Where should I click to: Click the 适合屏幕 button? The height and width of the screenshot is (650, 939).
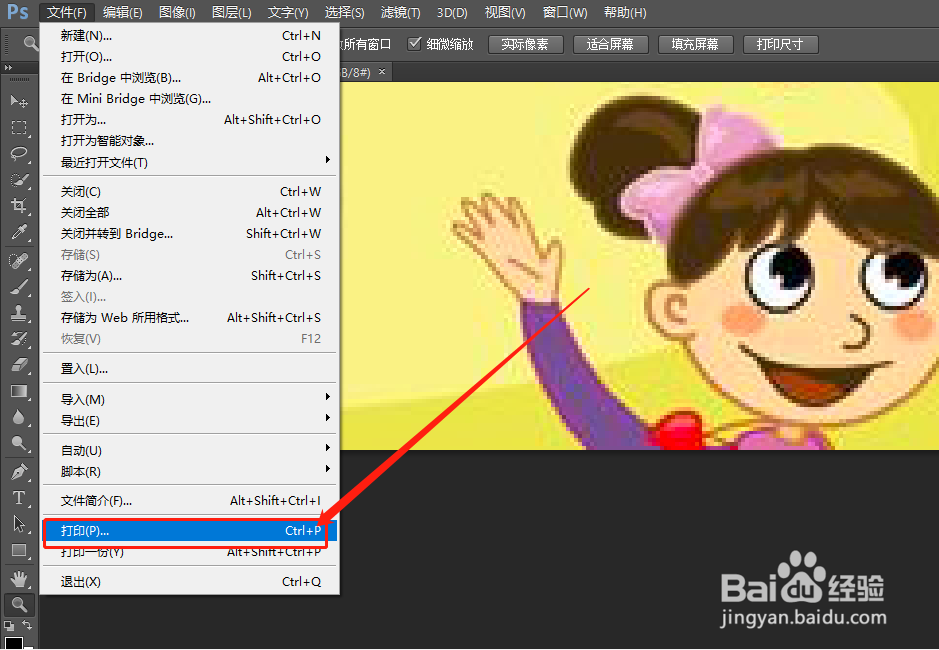(x=610, y=44)
